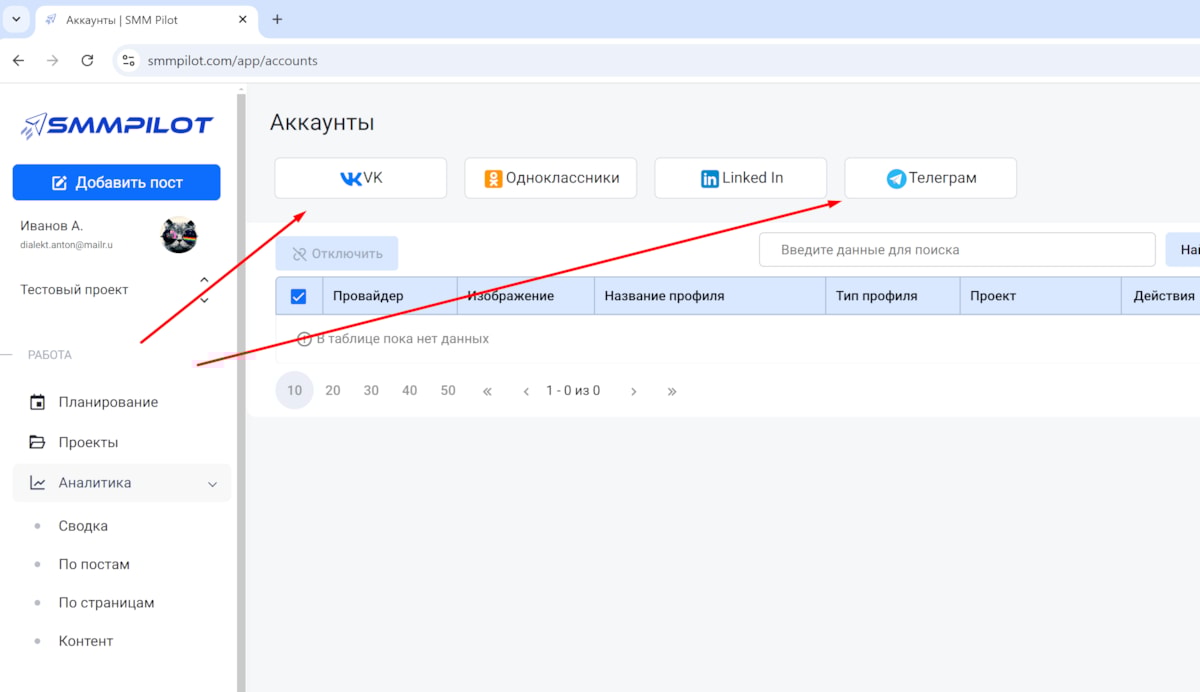Set page size to 40 rows

click(409, 391)
